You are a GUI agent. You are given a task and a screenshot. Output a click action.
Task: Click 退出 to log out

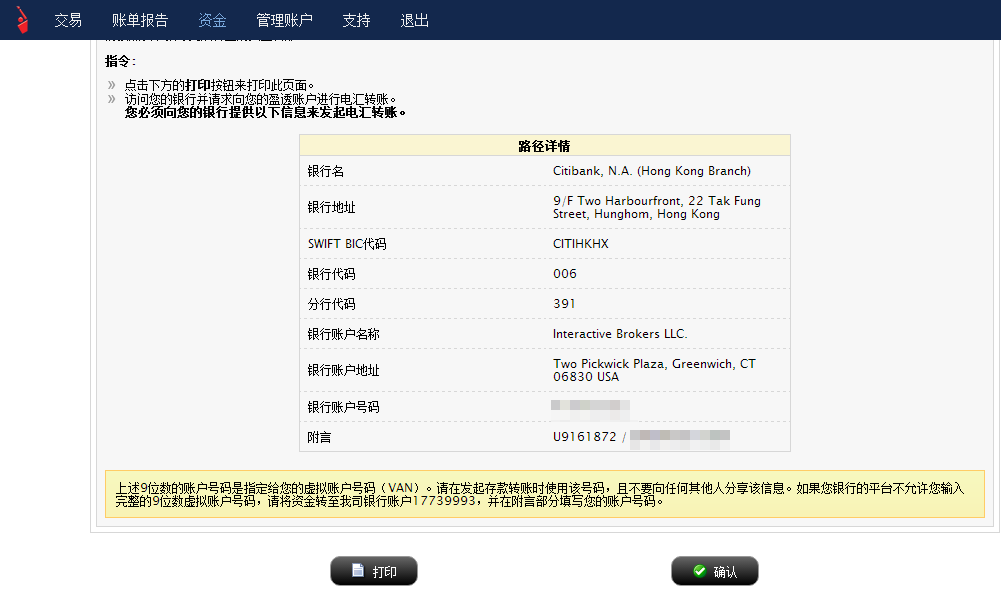point(414,20)
